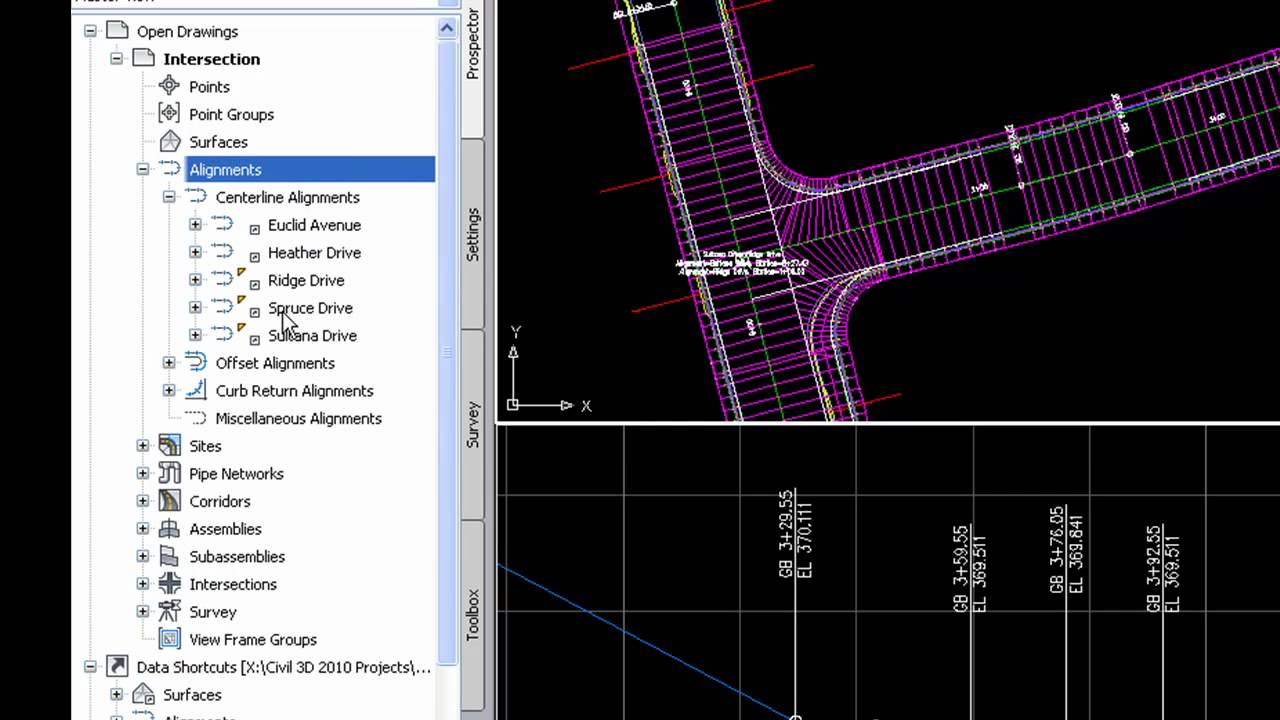
Task: Collapse the Alignments node
Action: [x=143, y=169]
